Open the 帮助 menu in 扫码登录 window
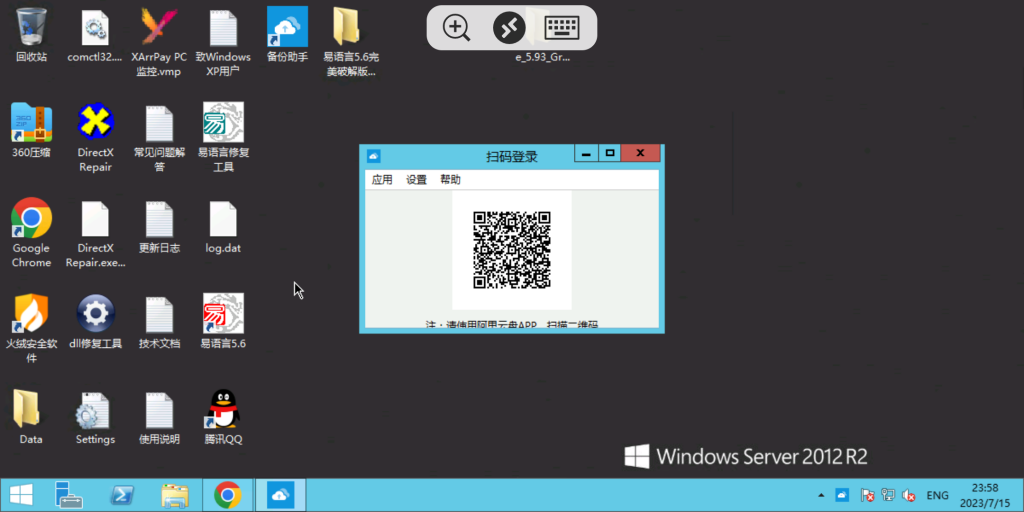Image resolution: width=1024 pixels, height=512 pixels. click(450, 180)
